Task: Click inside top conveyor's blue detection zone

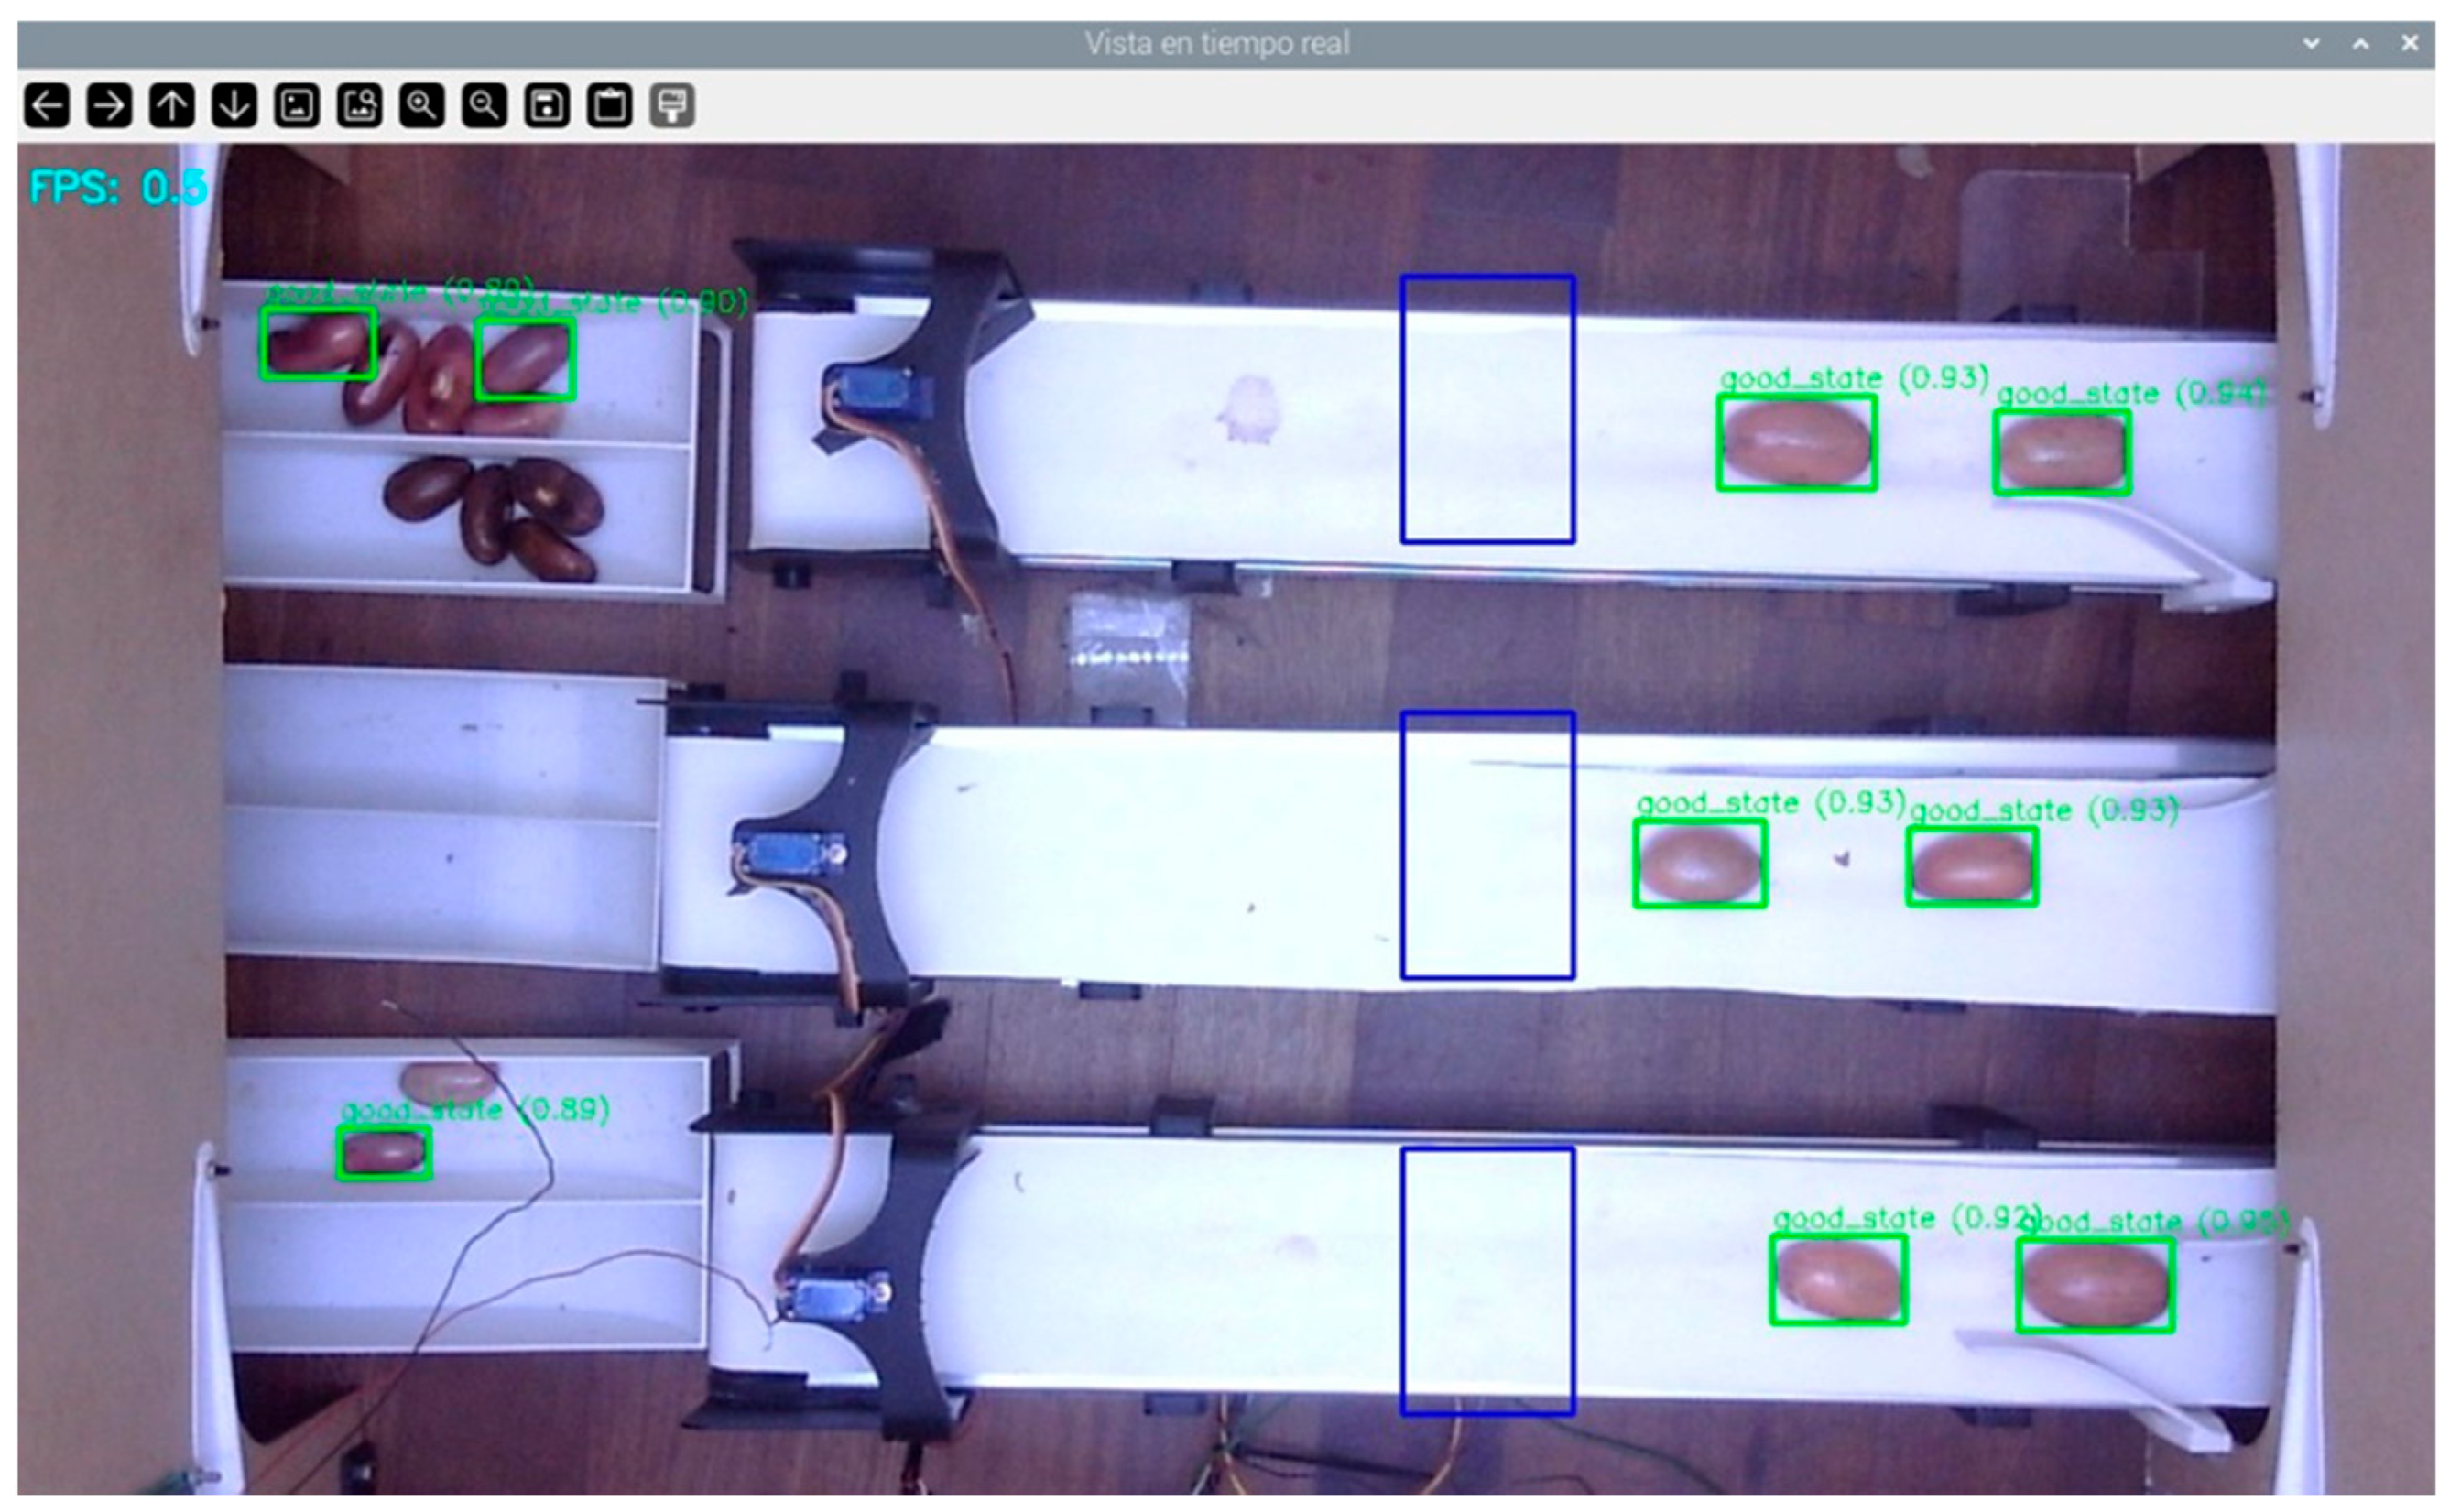Action: (1487, 409)
